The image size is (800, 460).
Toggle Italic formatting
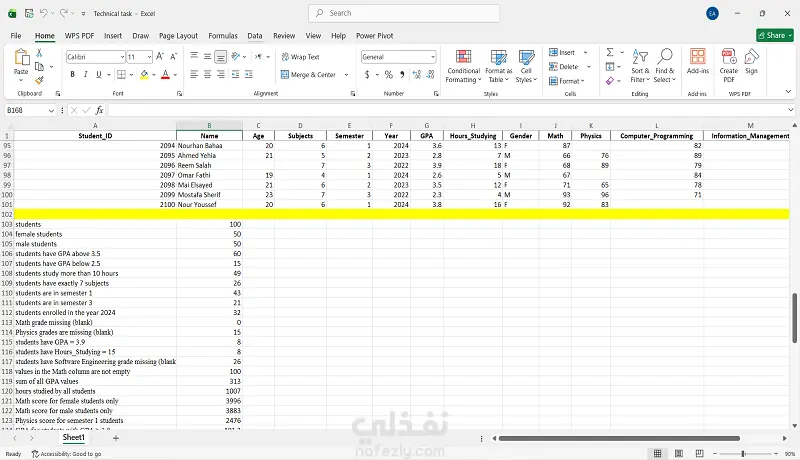[85, 74]
